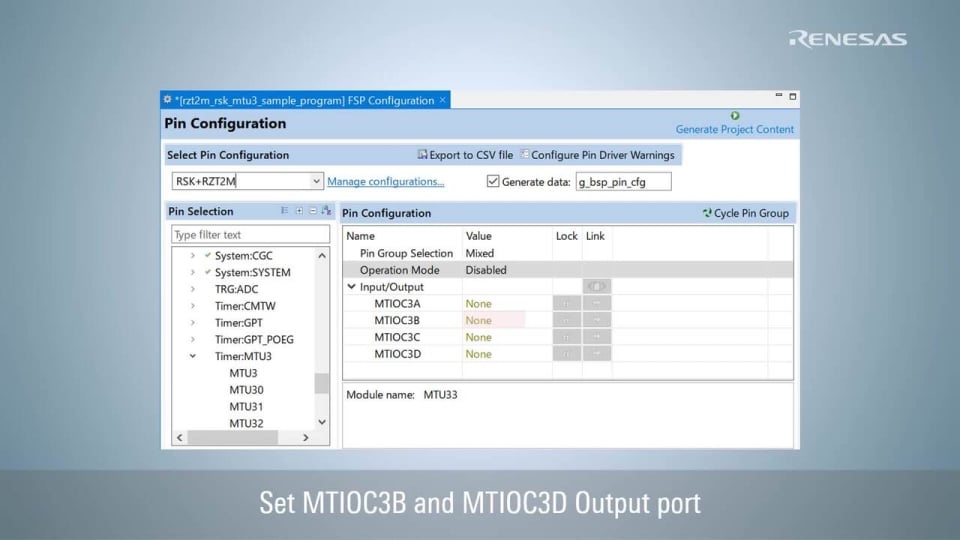
Task: Click the None value of MTIOC3B
Action: [x=478, y=320]
